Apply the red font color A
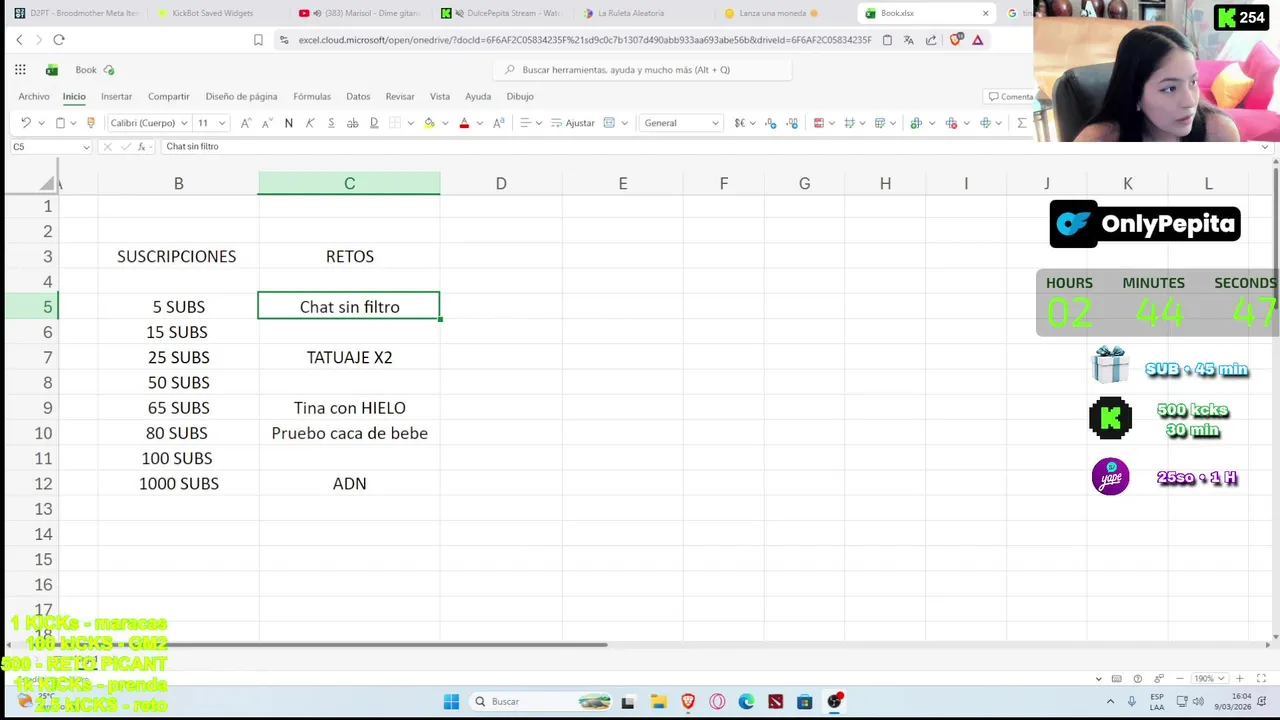 (x=464, y=123)
